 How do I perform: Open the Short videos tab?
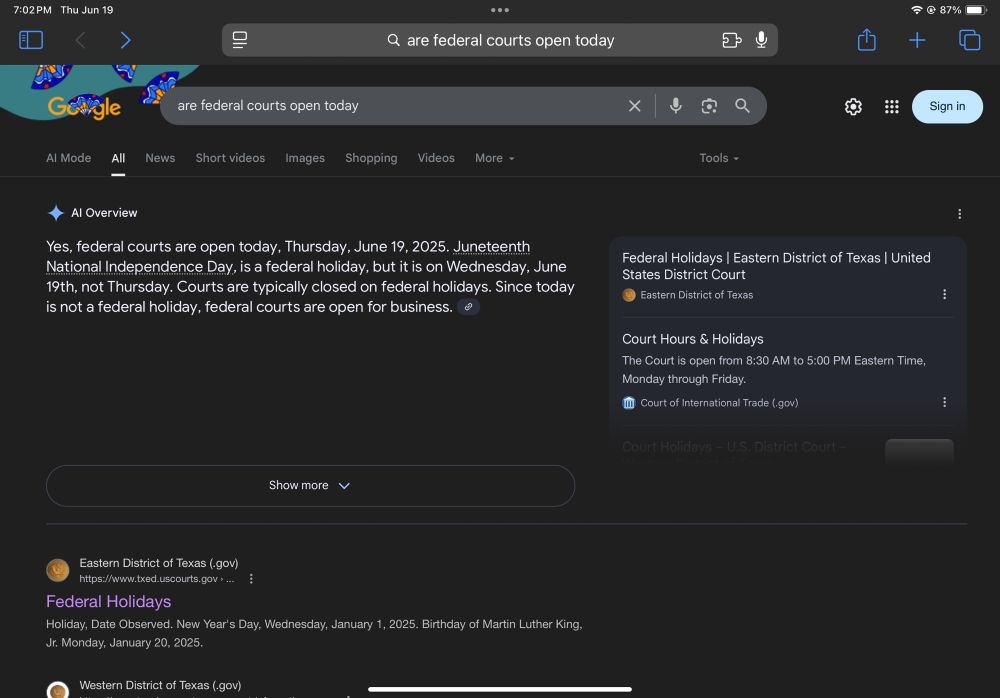[x=230, y=158]
